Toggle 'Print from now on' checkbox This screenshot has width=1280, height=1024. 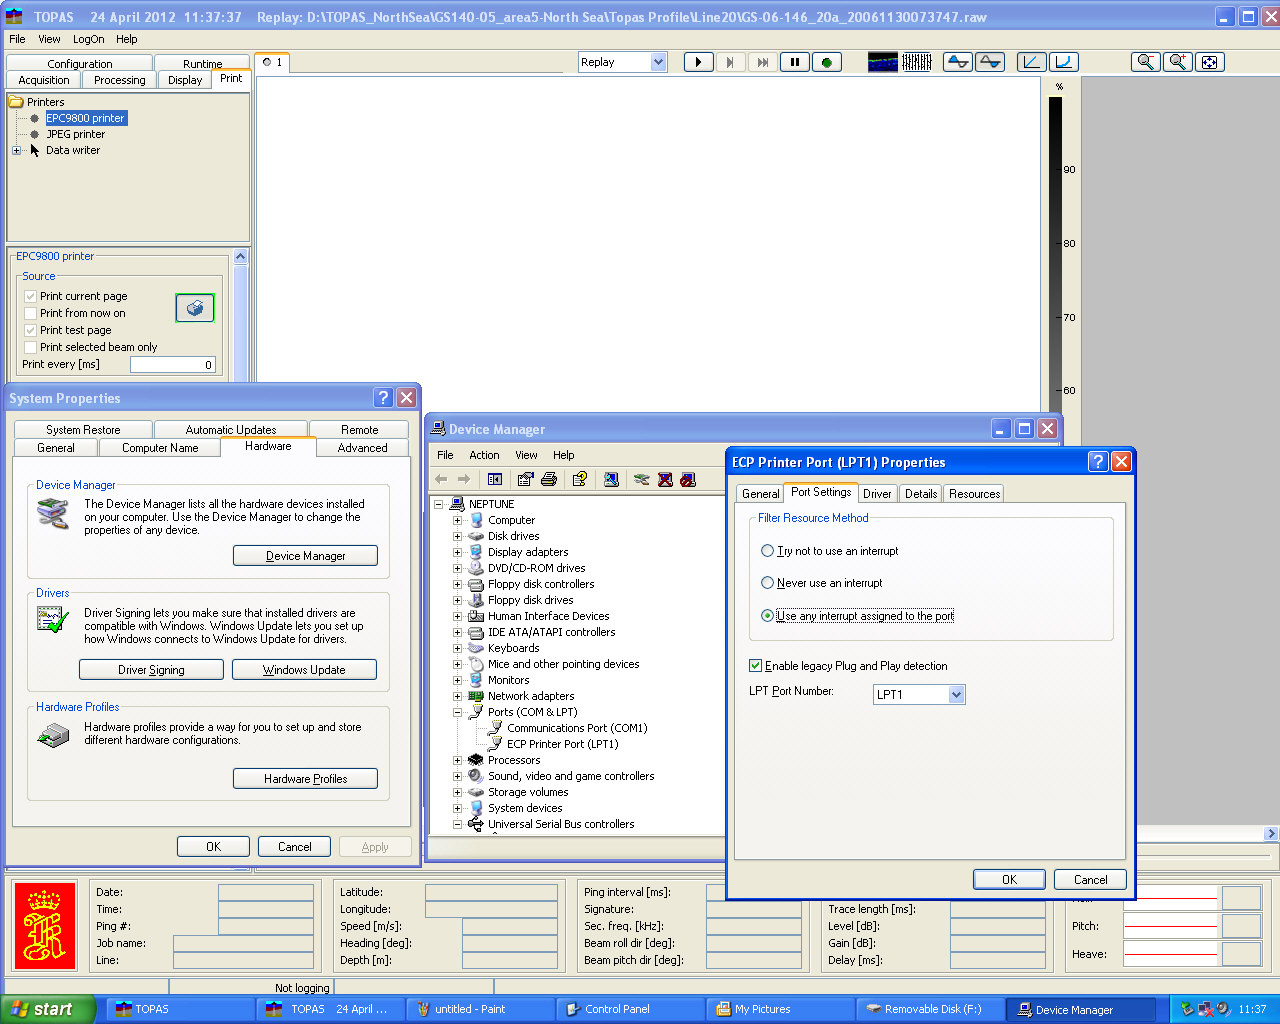[x=31, y=313]
